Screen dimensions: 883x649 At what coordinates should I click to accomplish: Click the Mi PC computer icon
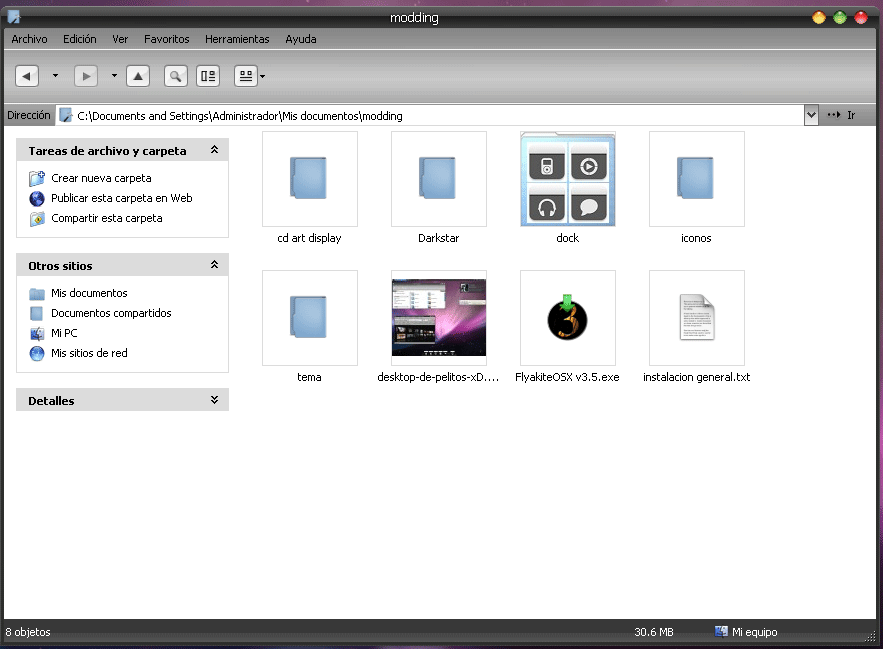pos(37,334)
